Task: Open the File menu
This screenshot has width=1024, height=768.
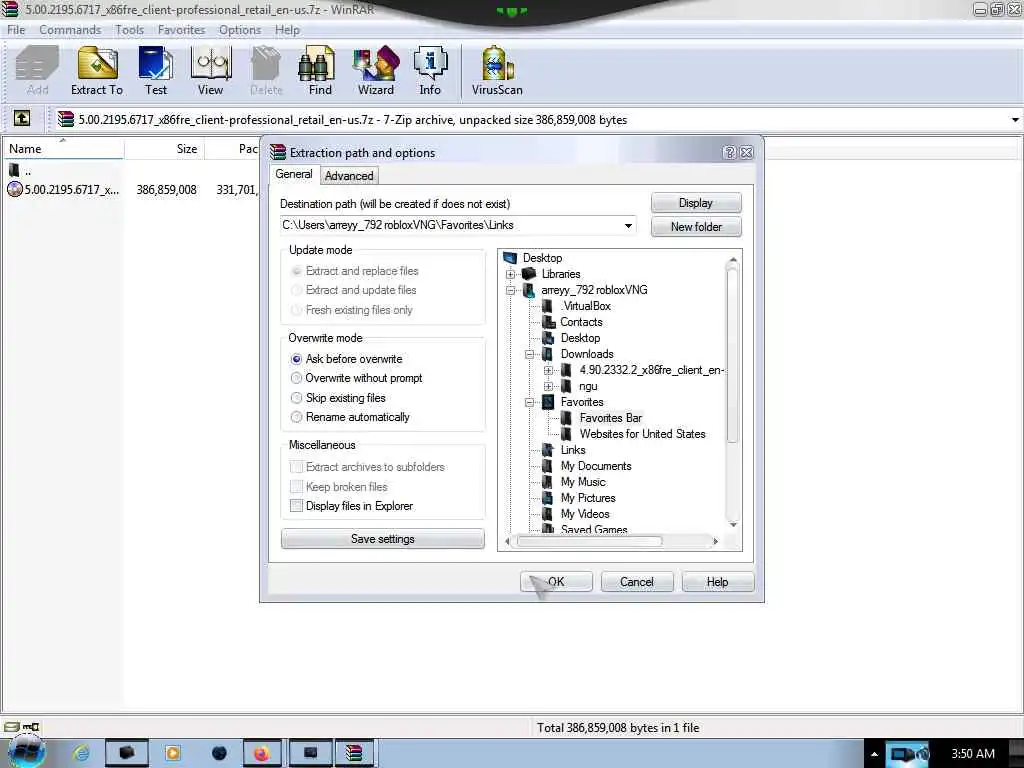Action: [16, 29]
